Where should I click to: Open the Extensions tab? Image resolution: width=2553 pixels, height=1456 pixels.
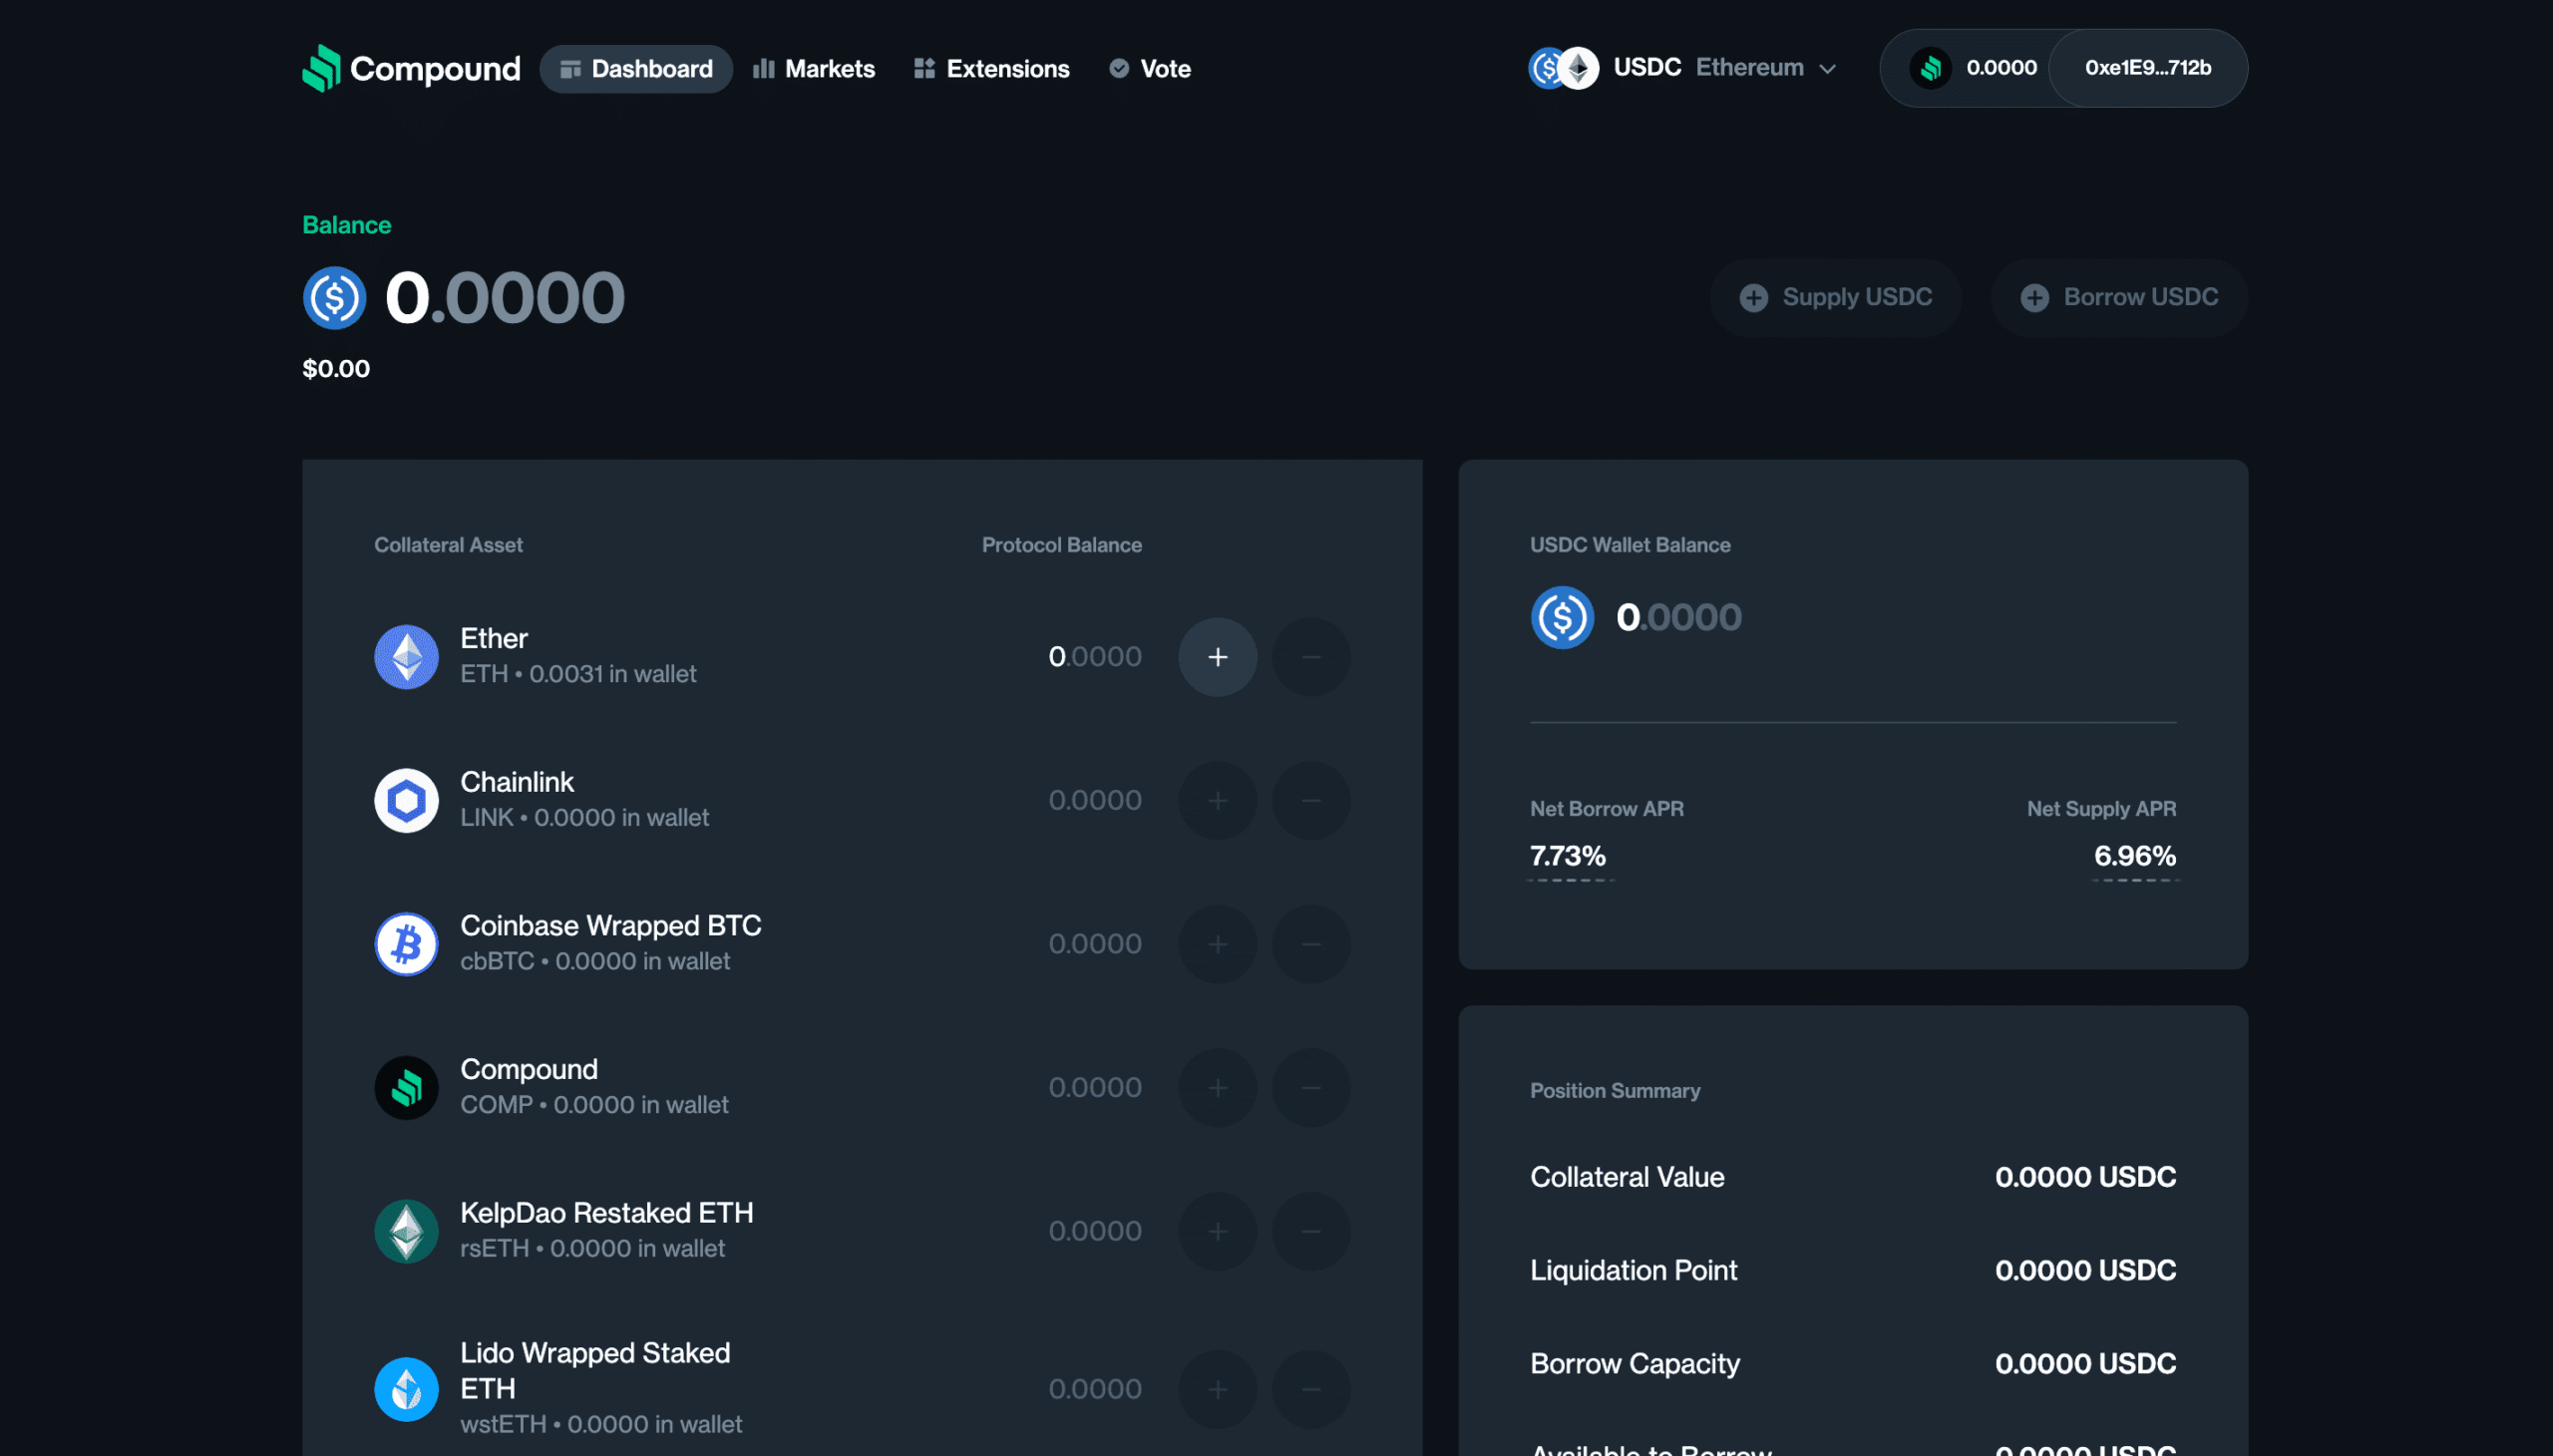pyautogui.click(x=991, y=69)
